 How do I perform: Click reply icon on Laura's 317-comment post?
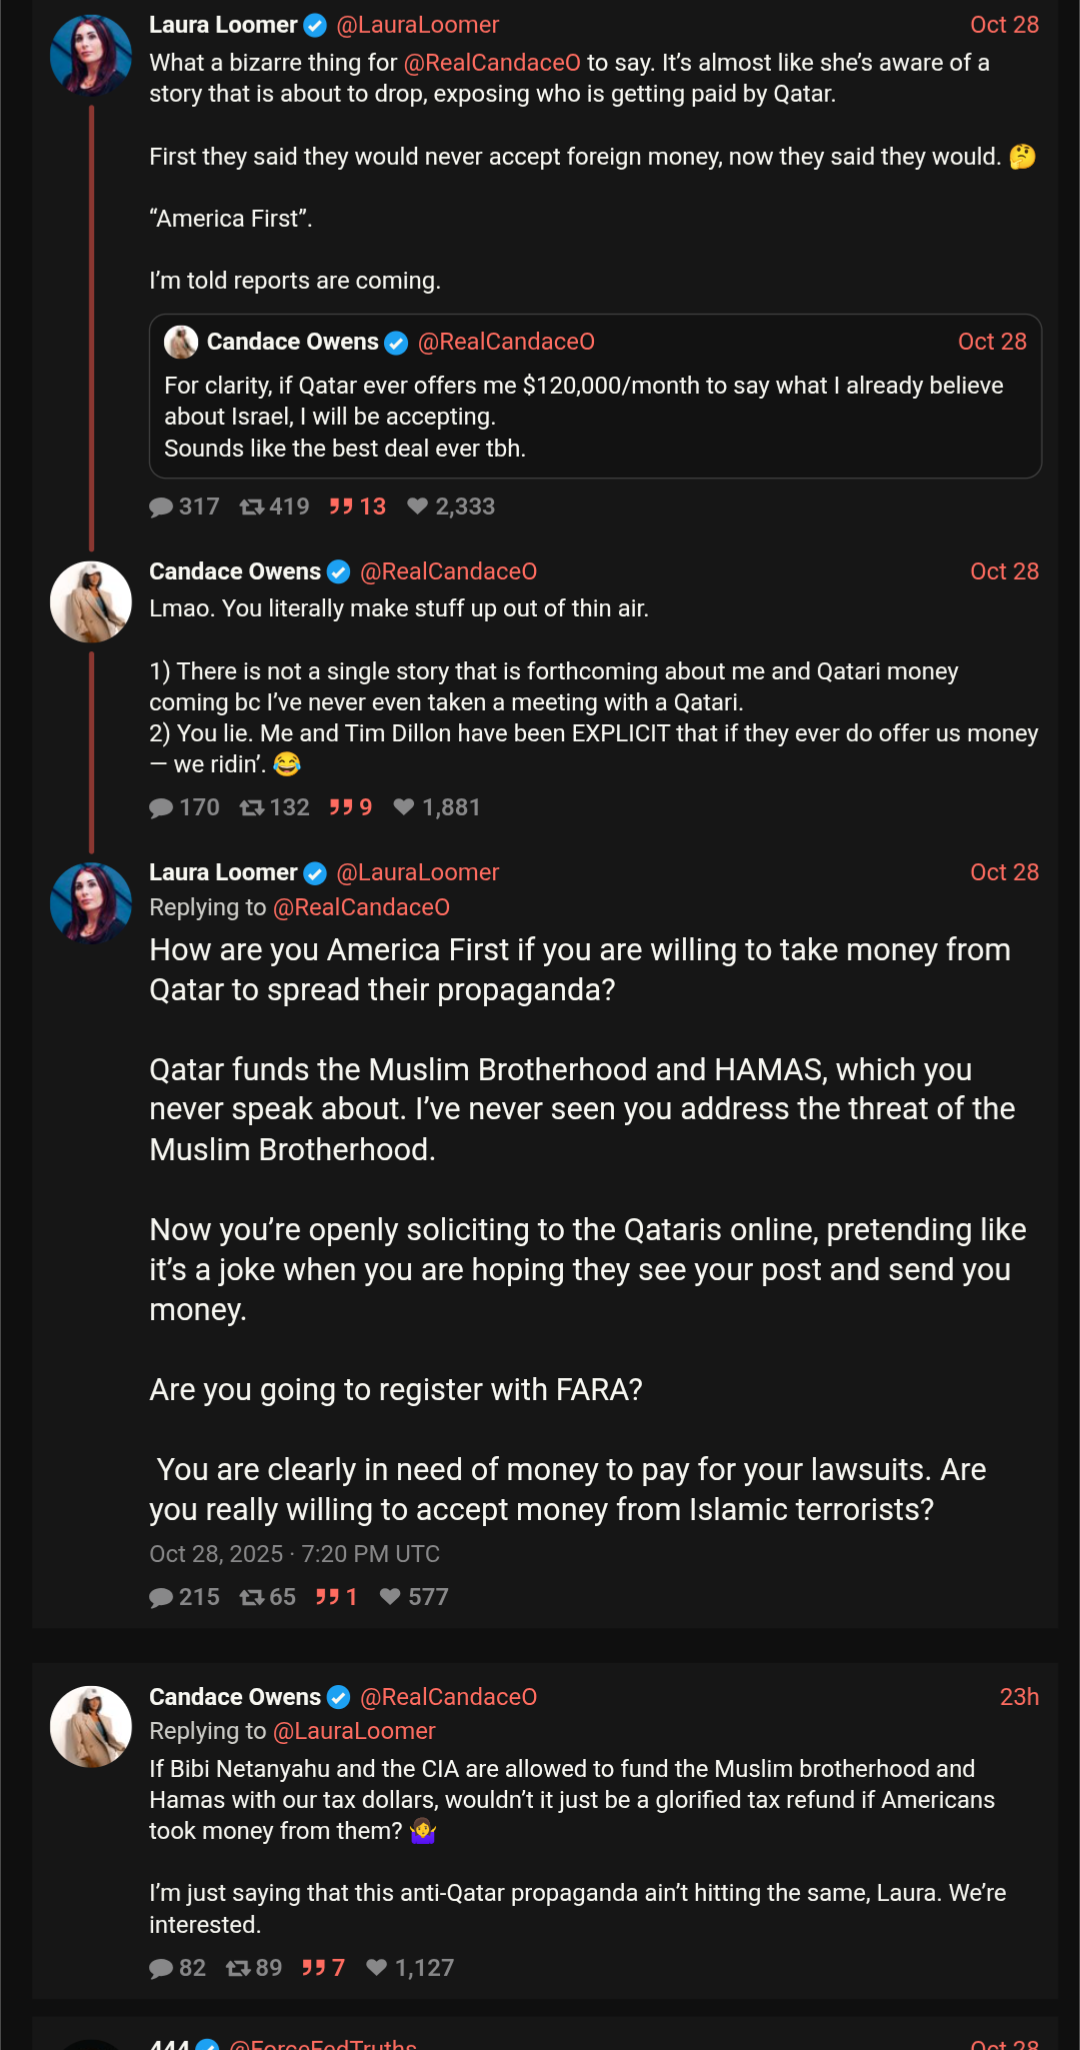point(161,507)
